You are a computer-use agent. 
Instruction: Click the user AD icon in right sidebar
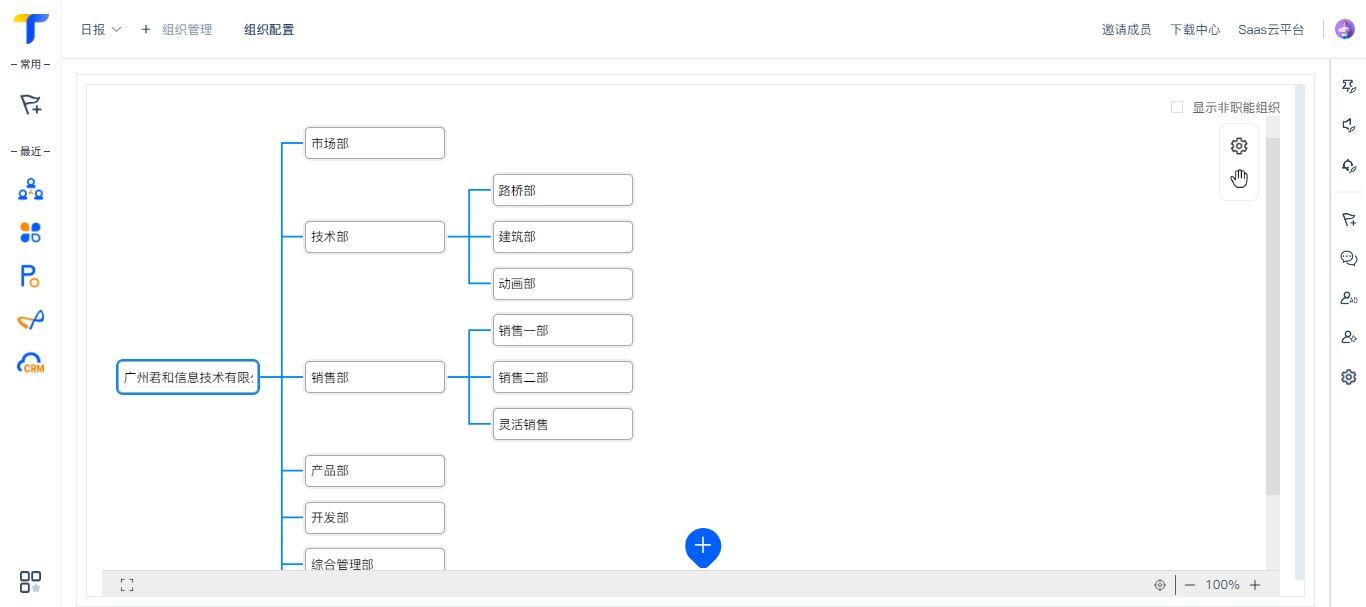(x=1348, y=298)
